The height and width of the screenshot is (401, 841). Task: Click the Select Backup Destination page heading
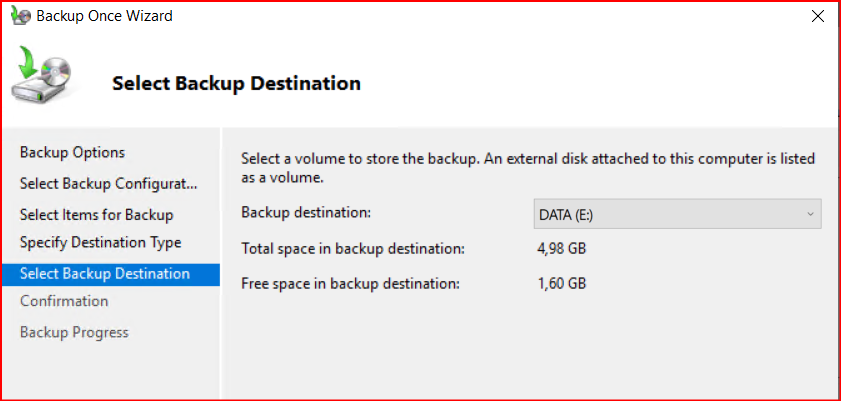pyautogui.click(x=236, y=83)
